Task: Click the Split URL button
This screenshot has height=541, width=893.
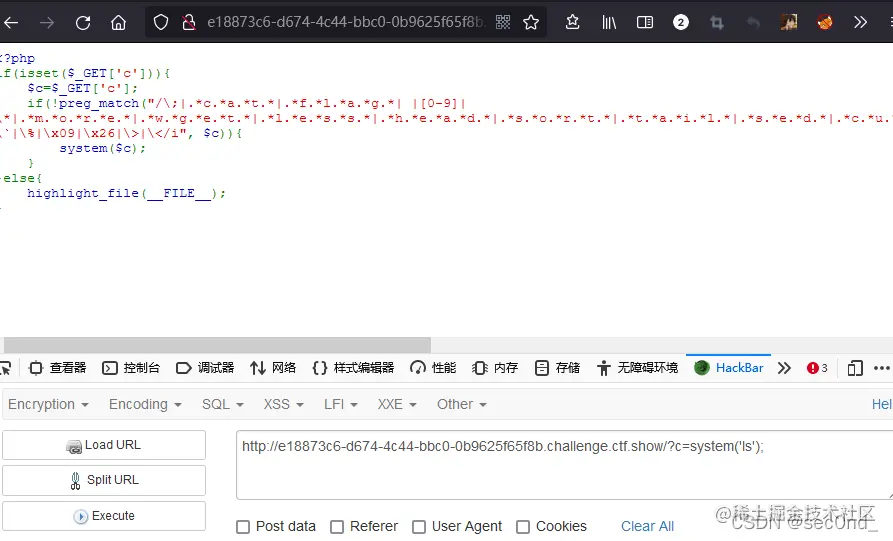Action: (x=104, y=480)
